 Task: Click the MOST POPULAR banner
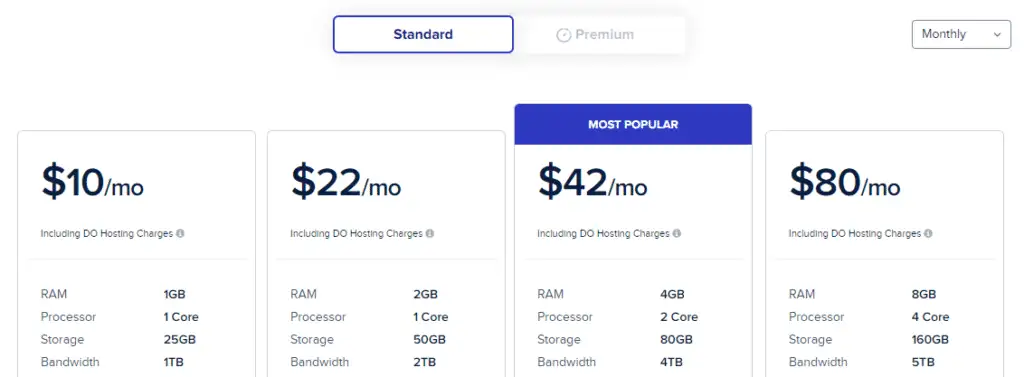pos(633,124)
